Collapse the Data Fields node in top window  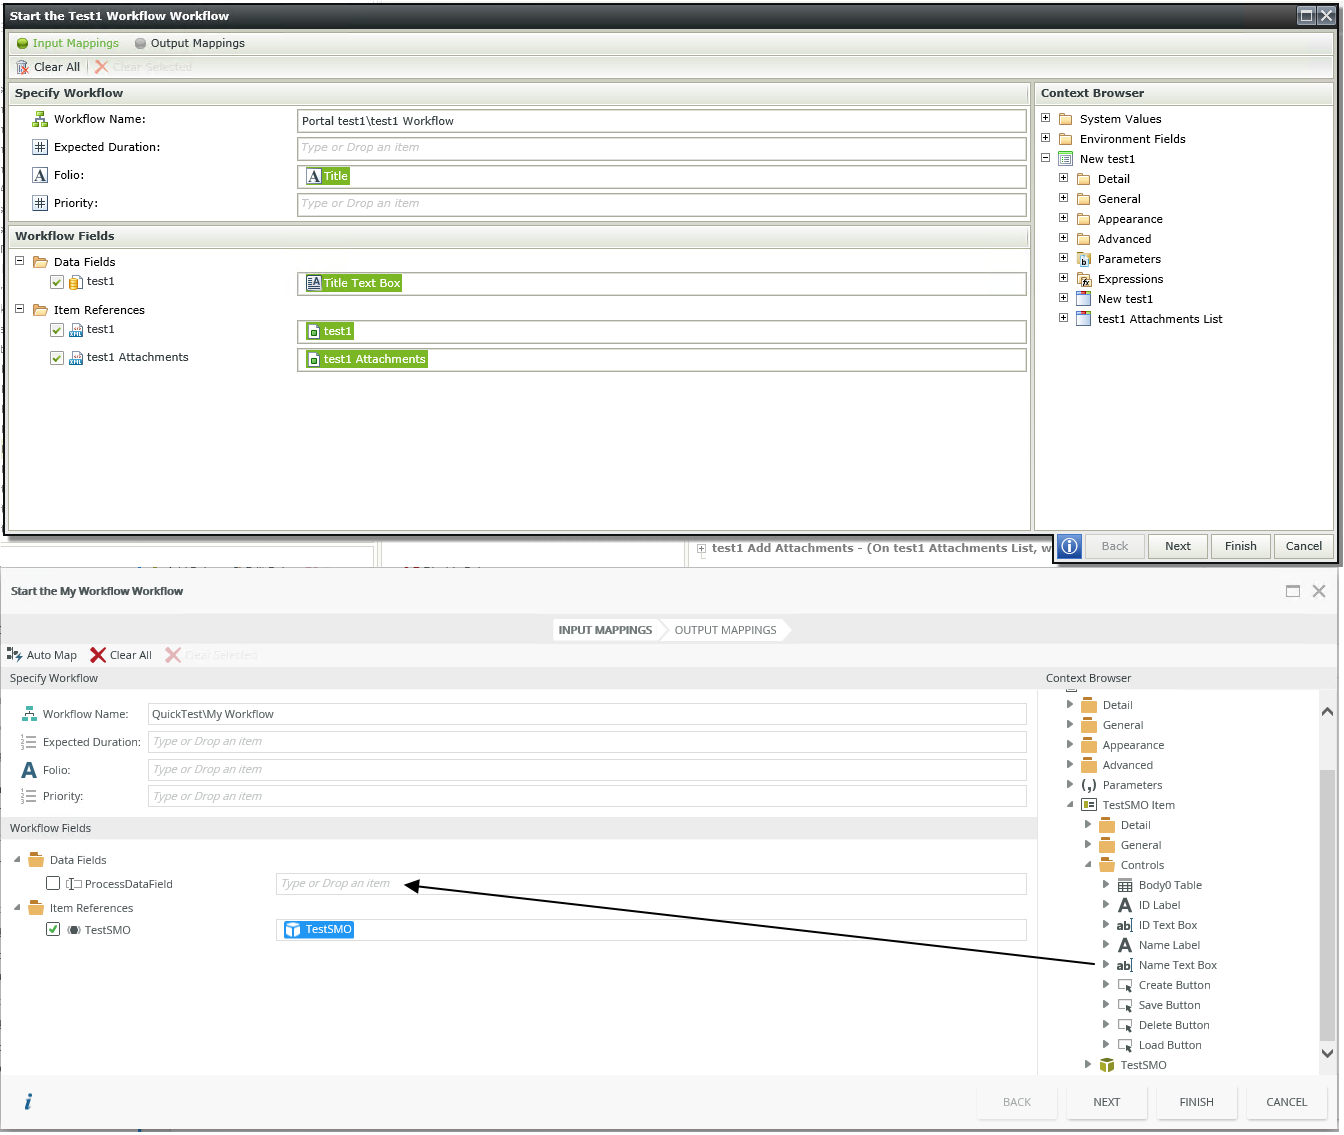[19, 261]
